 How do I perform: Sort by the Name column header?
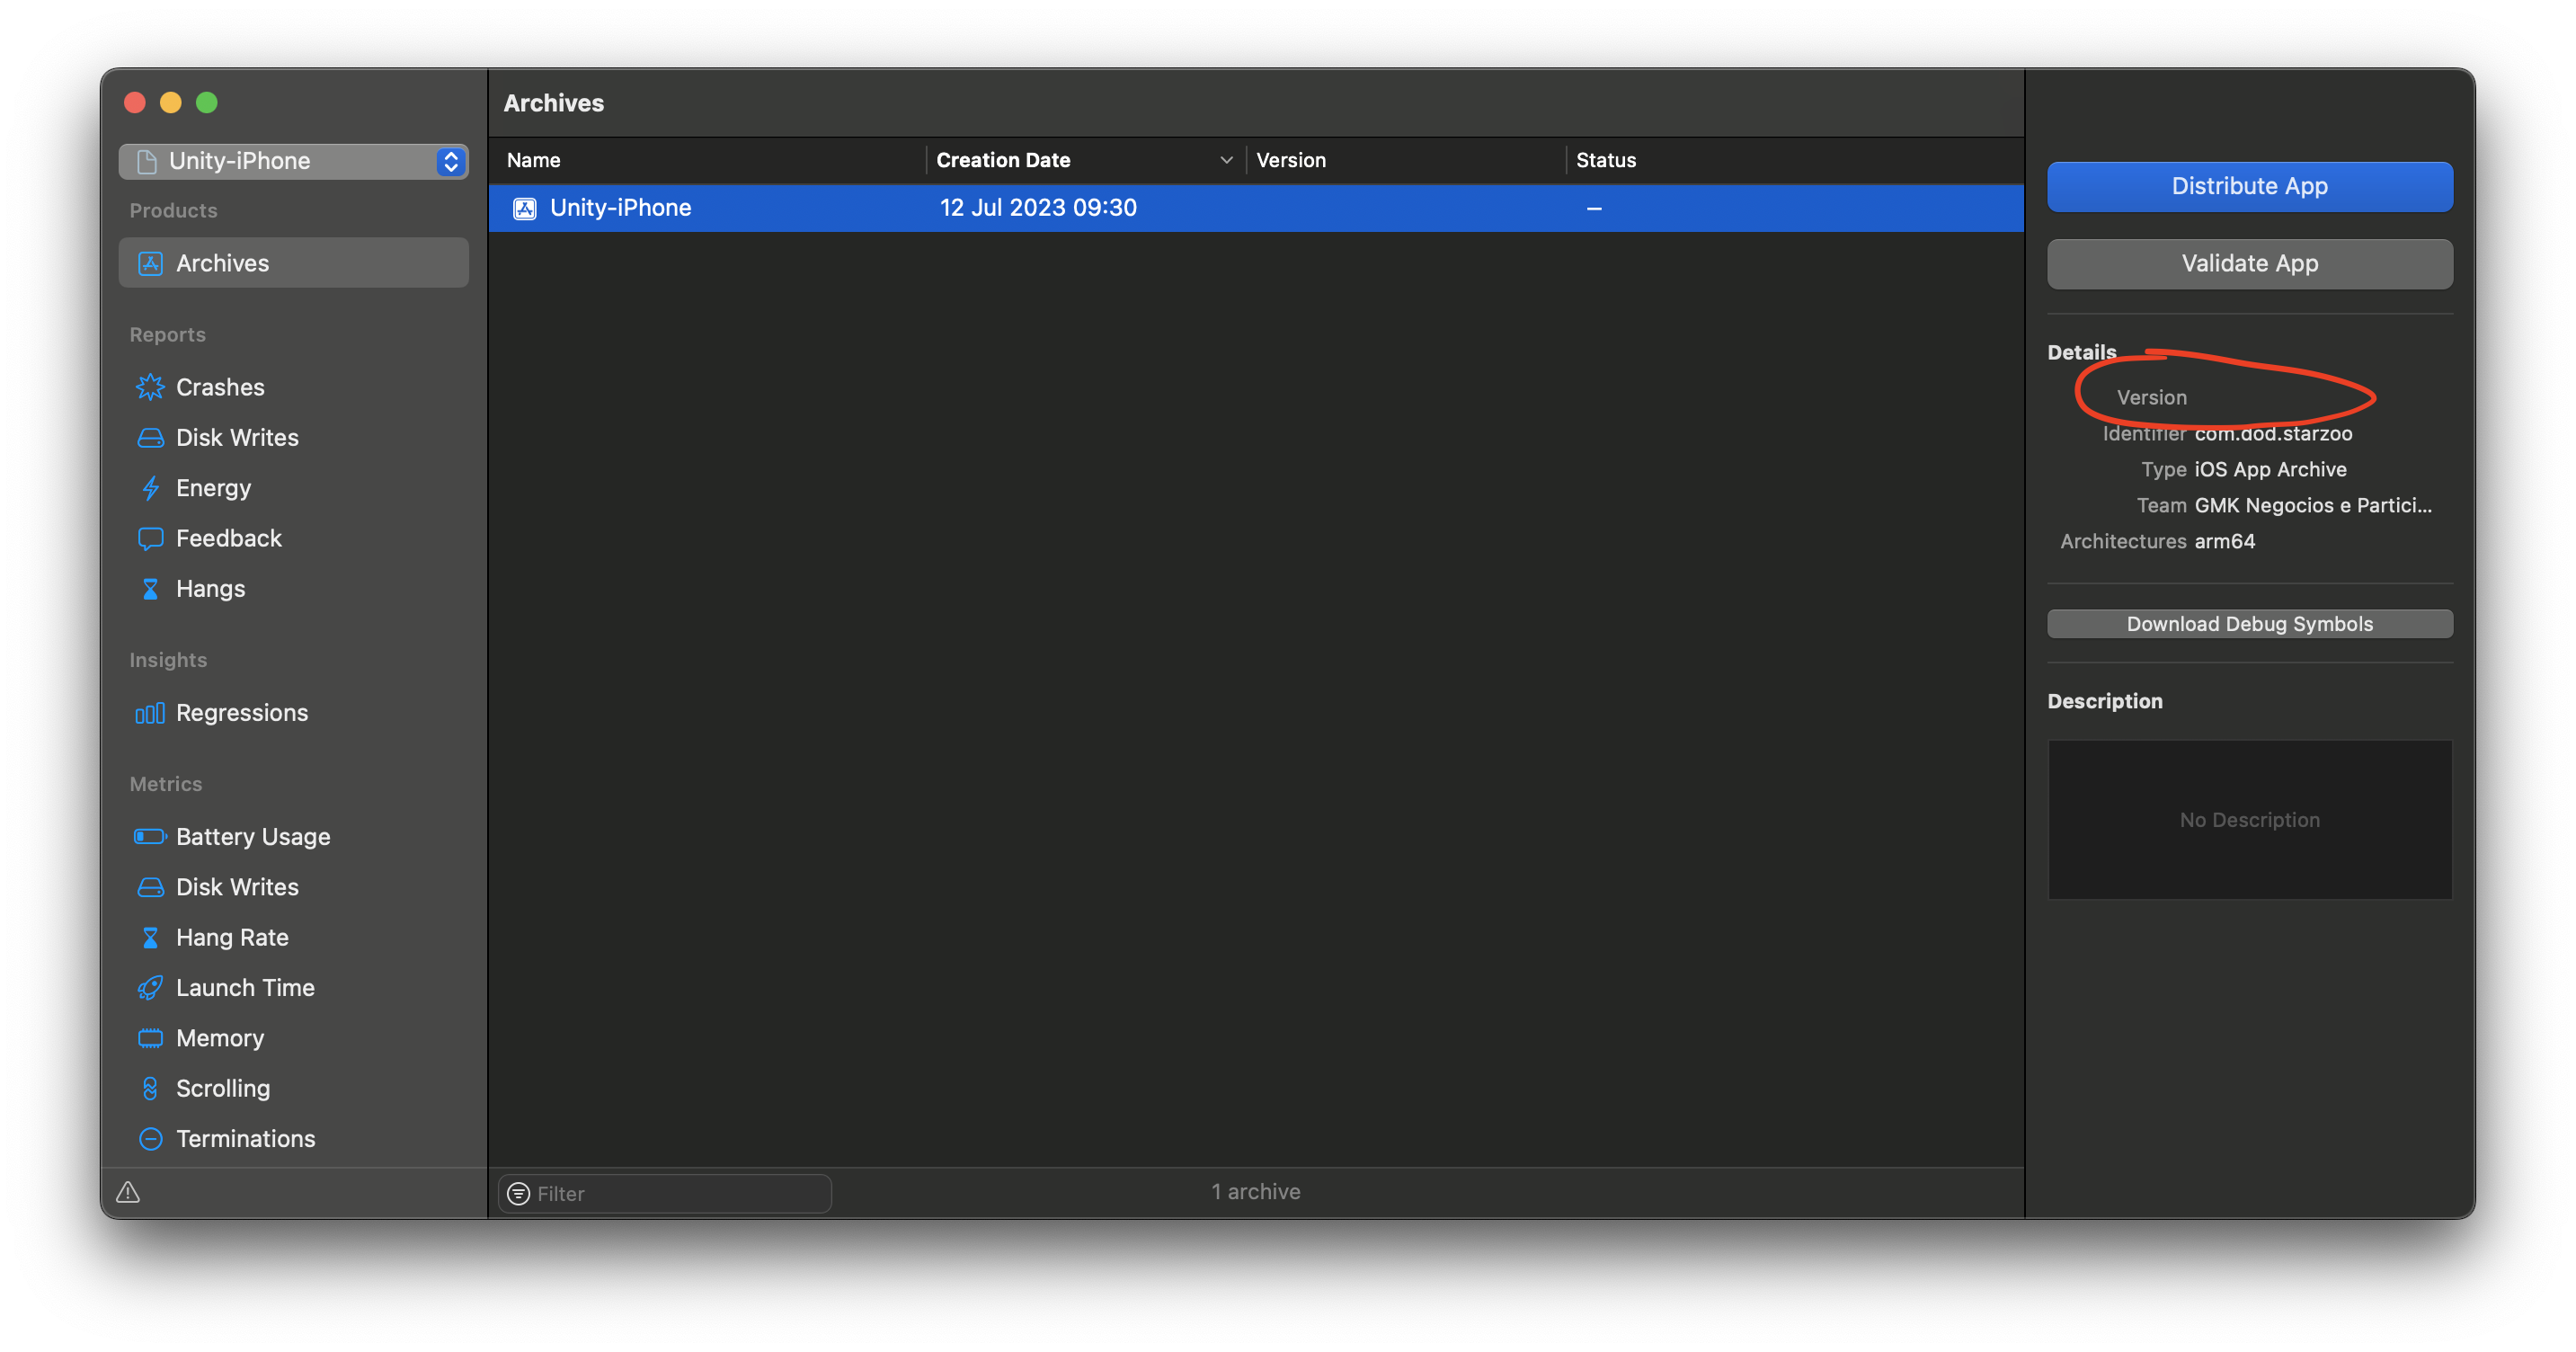tap(533, 160)
